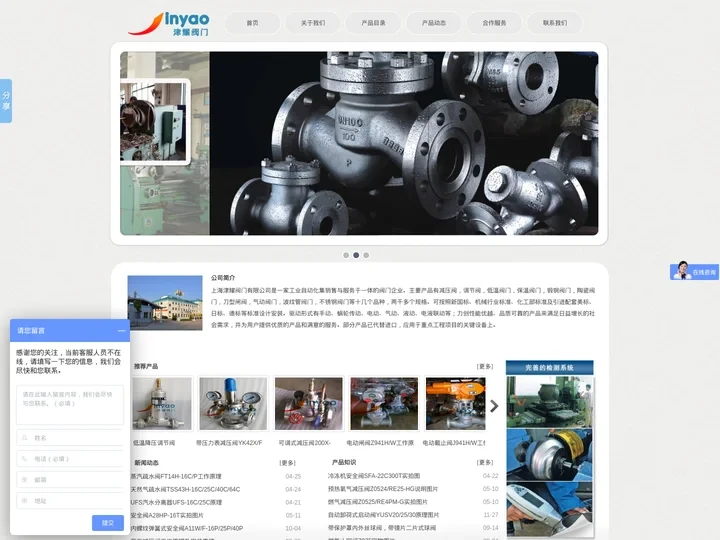Click the 邮箱 email input field
This screenshot has height=540, width=720.
pos(70,479)
